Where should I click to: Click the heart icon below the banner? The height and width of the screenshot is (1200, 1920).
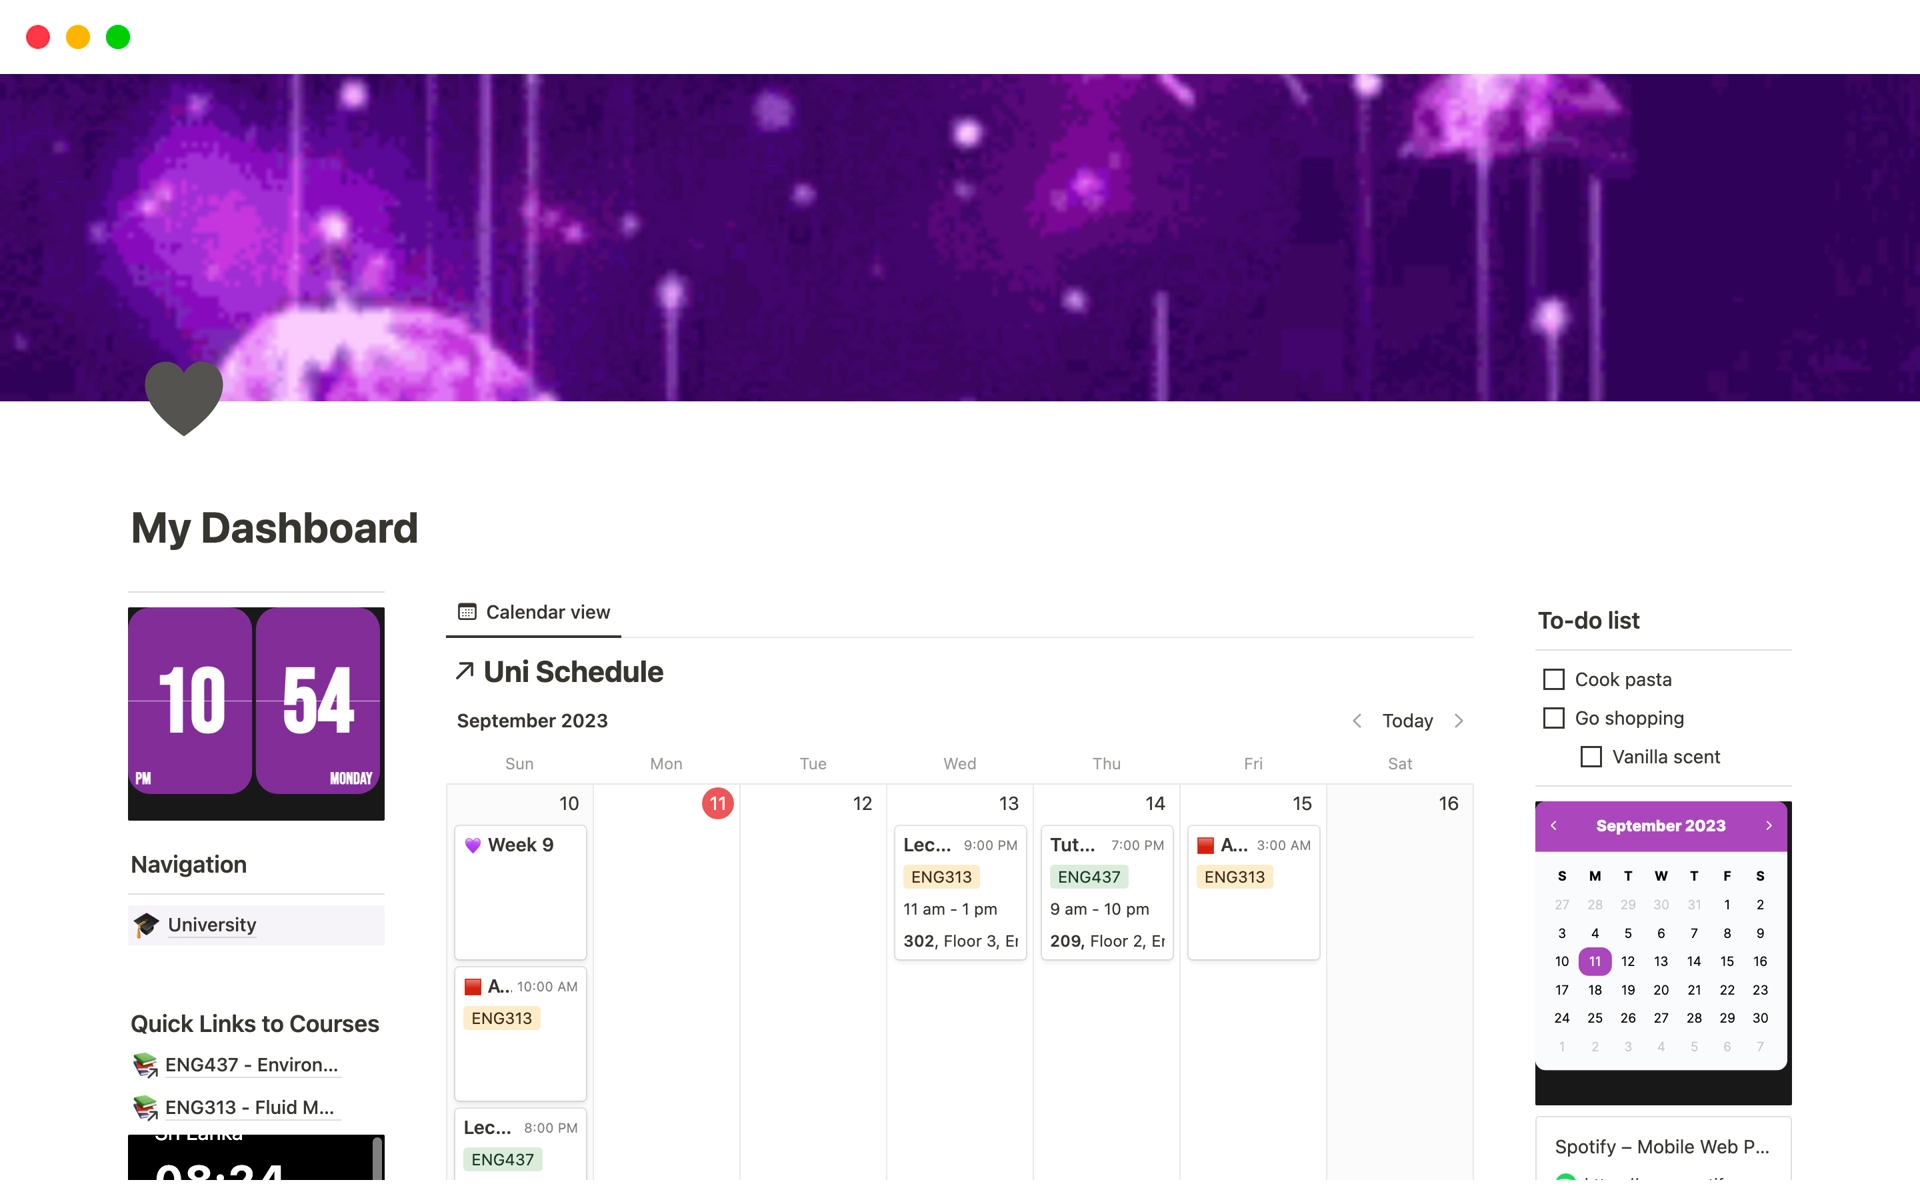tap(182, 401)
